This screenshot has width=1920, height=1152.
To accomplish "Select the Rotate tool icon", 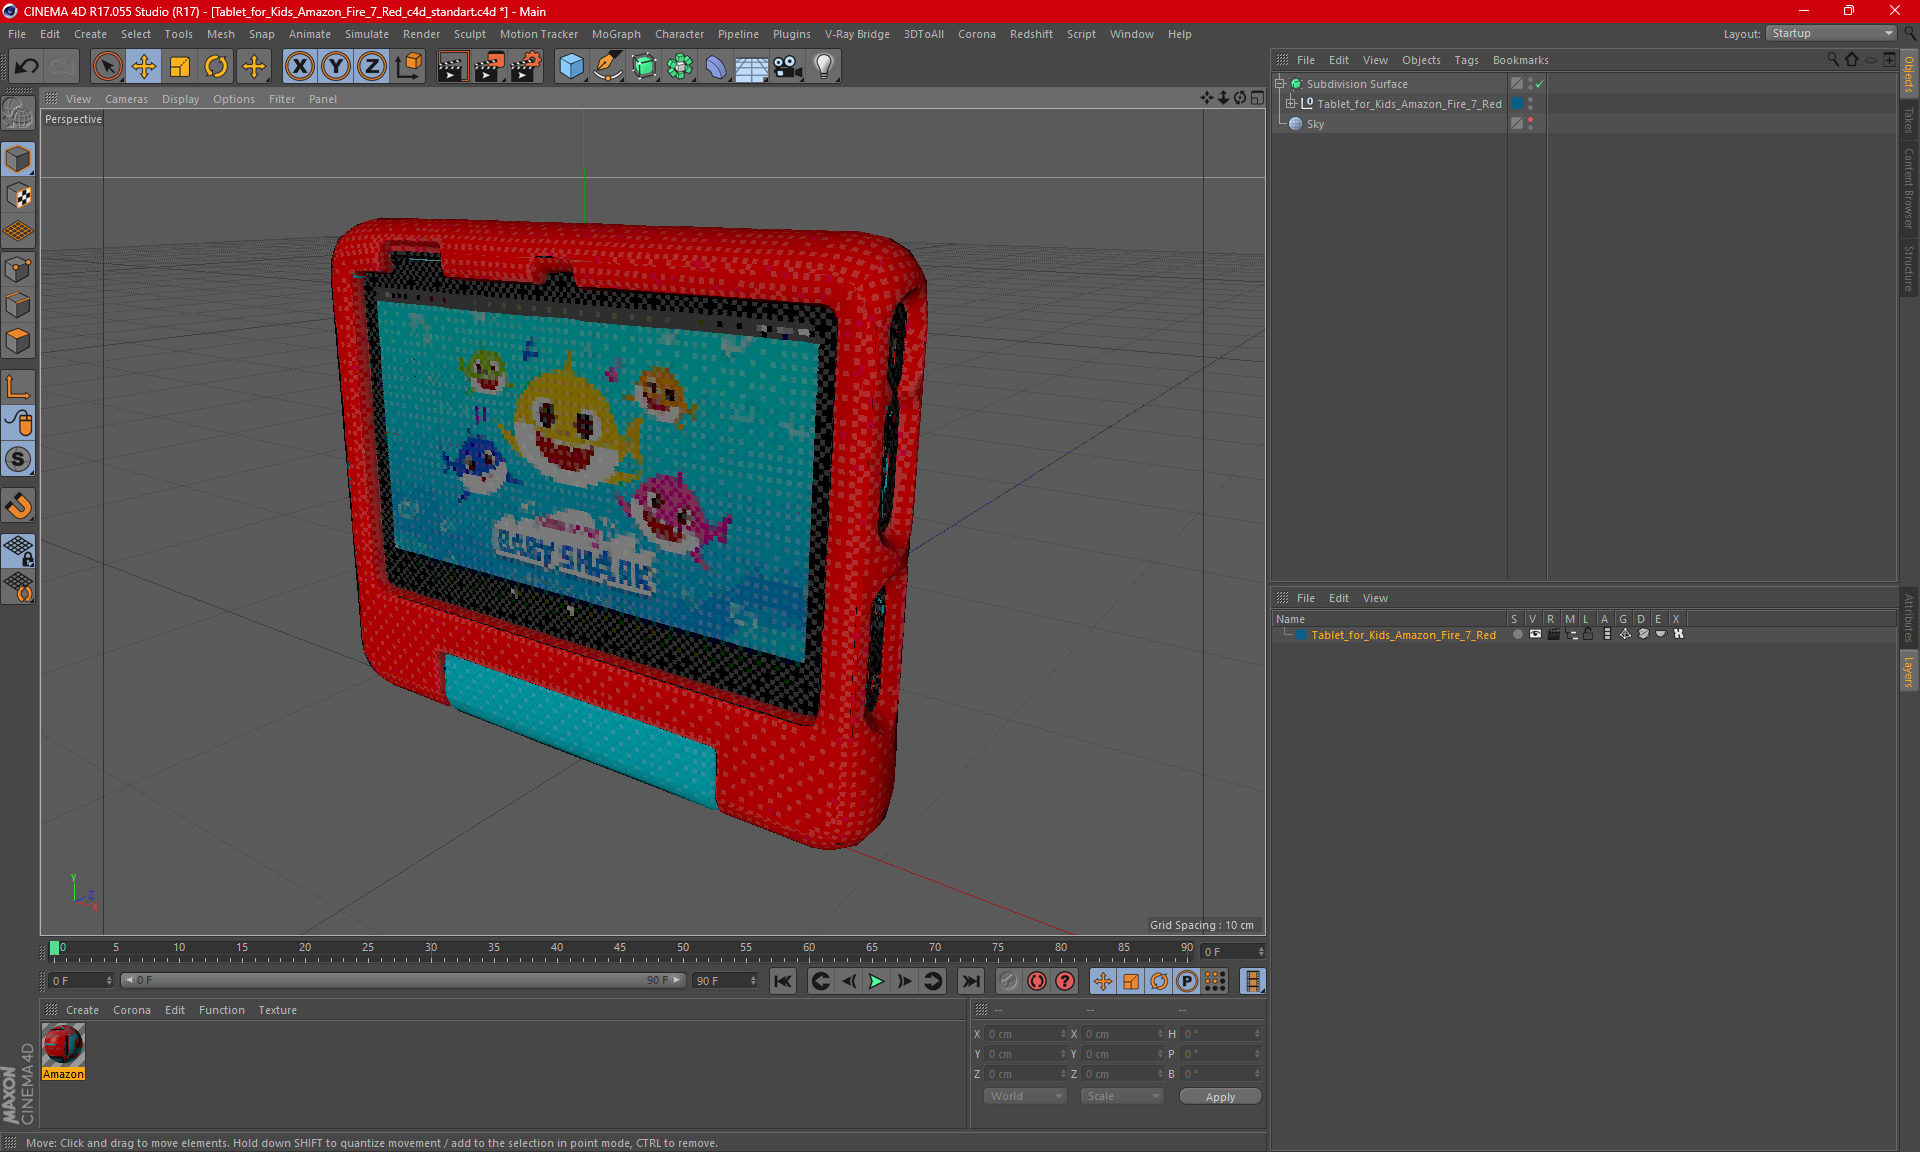I will coord(216,66).
